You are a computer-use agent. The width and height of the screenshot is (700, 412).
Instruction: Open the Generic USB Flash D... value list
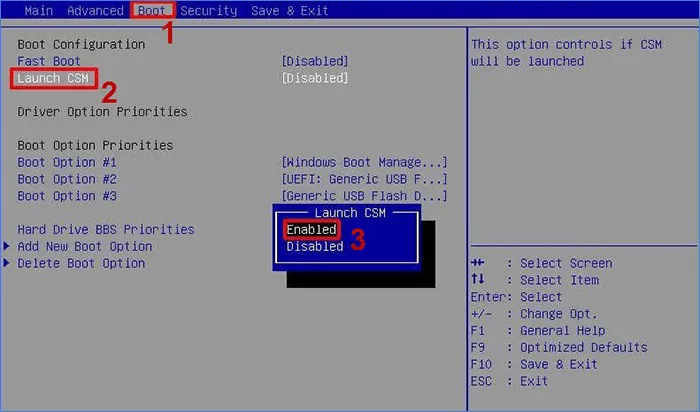pyautogui.click(x=364, y=196)
